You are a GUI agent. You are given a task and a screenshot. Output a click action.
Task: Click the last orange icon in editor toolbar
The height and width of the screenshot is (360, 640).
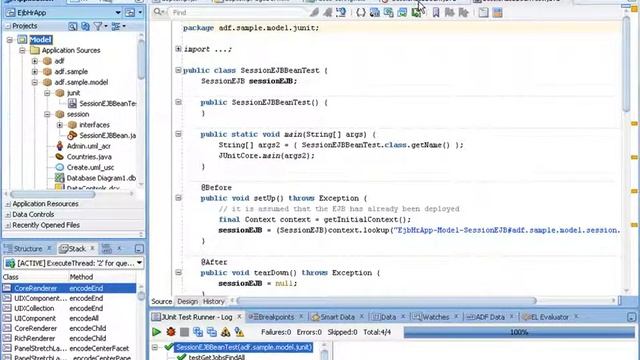pyautogui.click(x=498, y=13)
